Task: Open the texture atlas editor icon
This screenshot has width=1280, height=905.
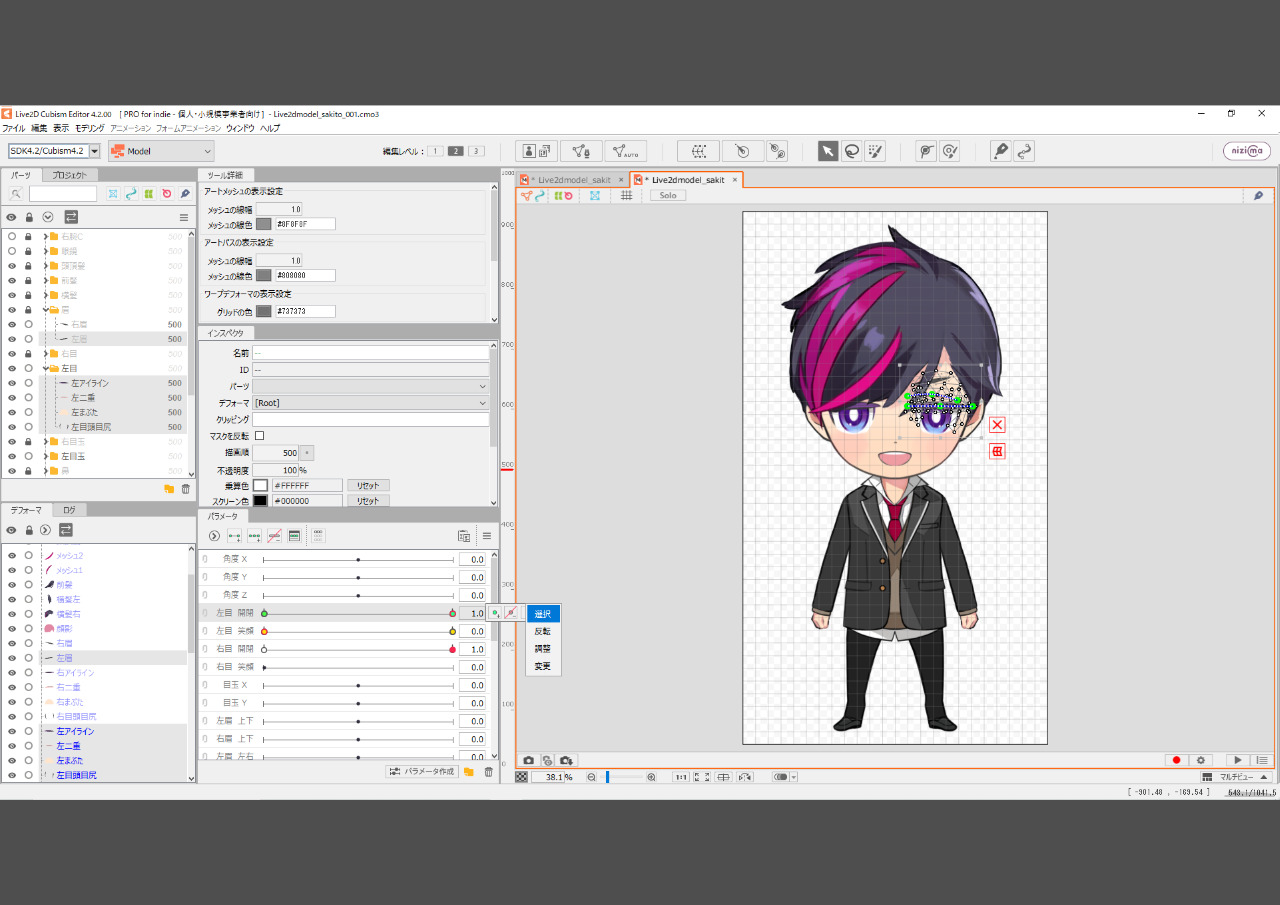Action: click(x=537, y=151)
